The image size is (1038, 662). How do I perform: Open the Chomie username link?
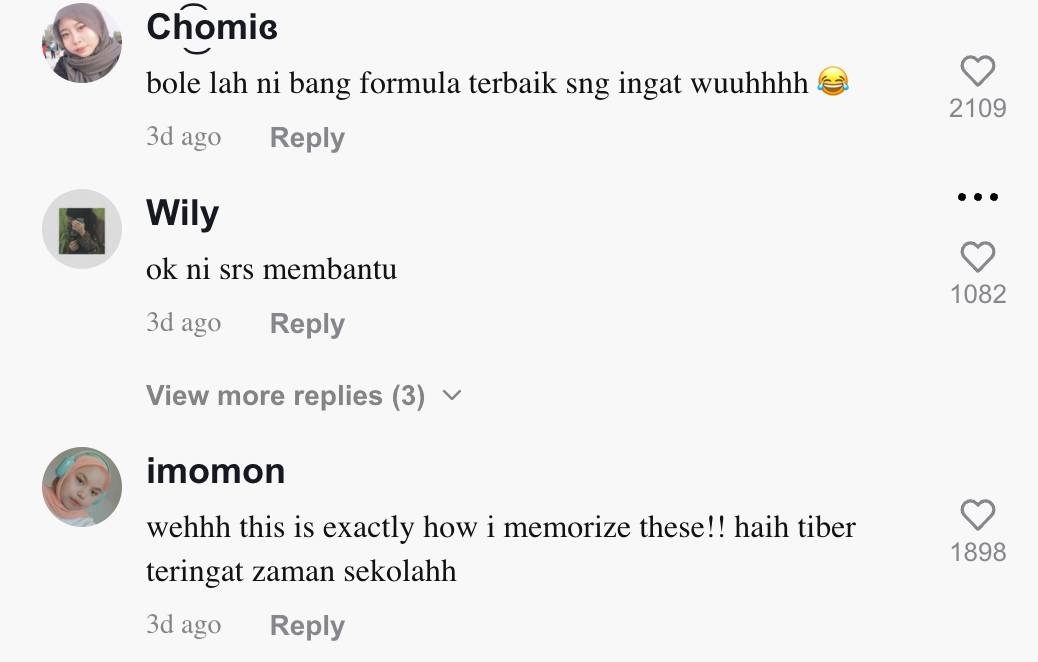(x=212, y=28)
